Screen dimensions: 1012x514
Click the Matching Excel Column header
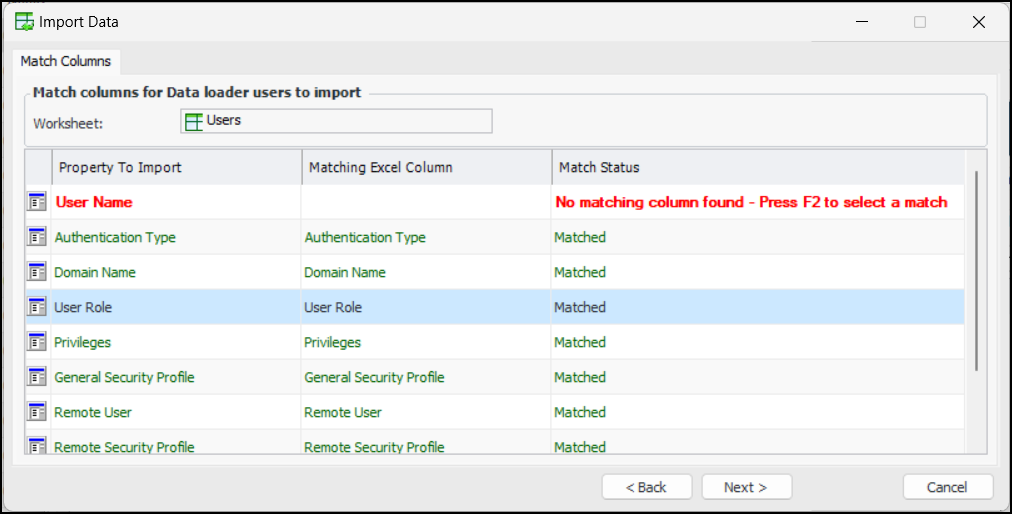[x=426, y=167]
